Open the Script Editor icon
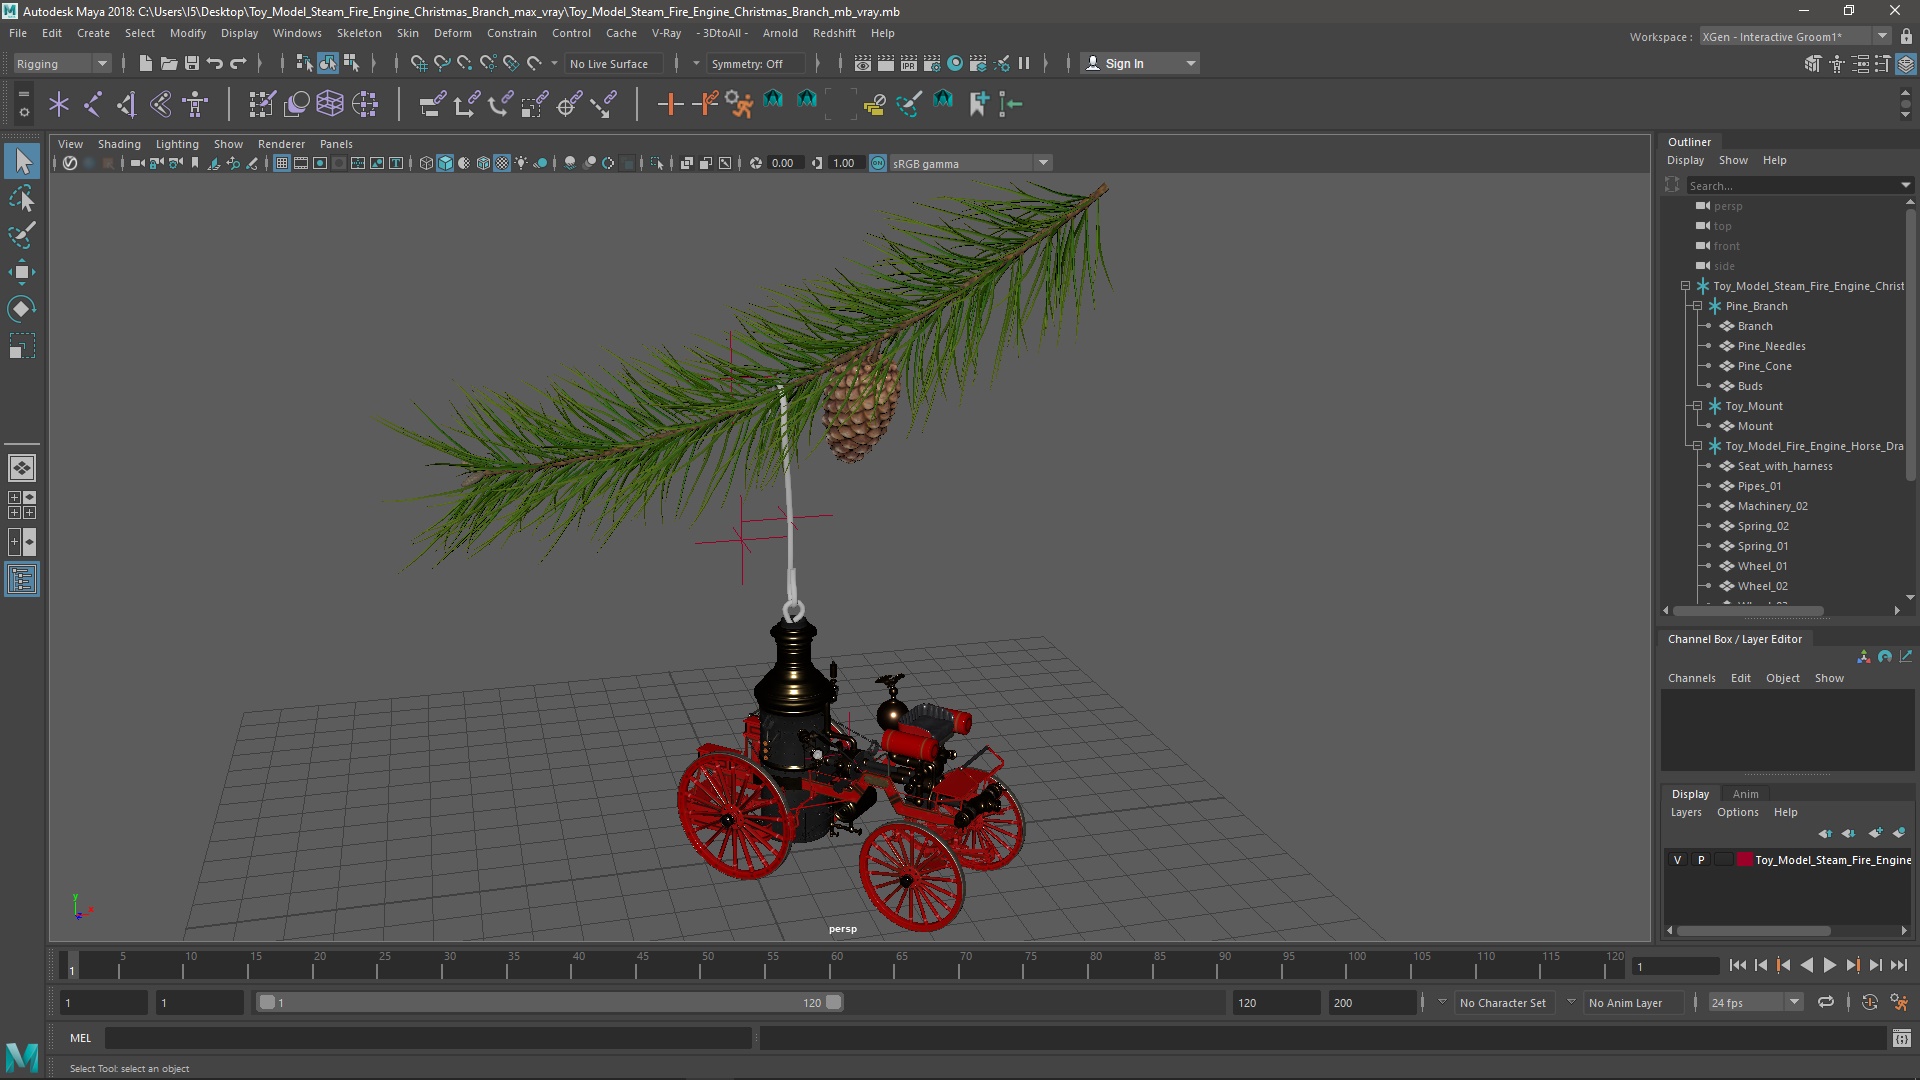 [1901, 1038]
